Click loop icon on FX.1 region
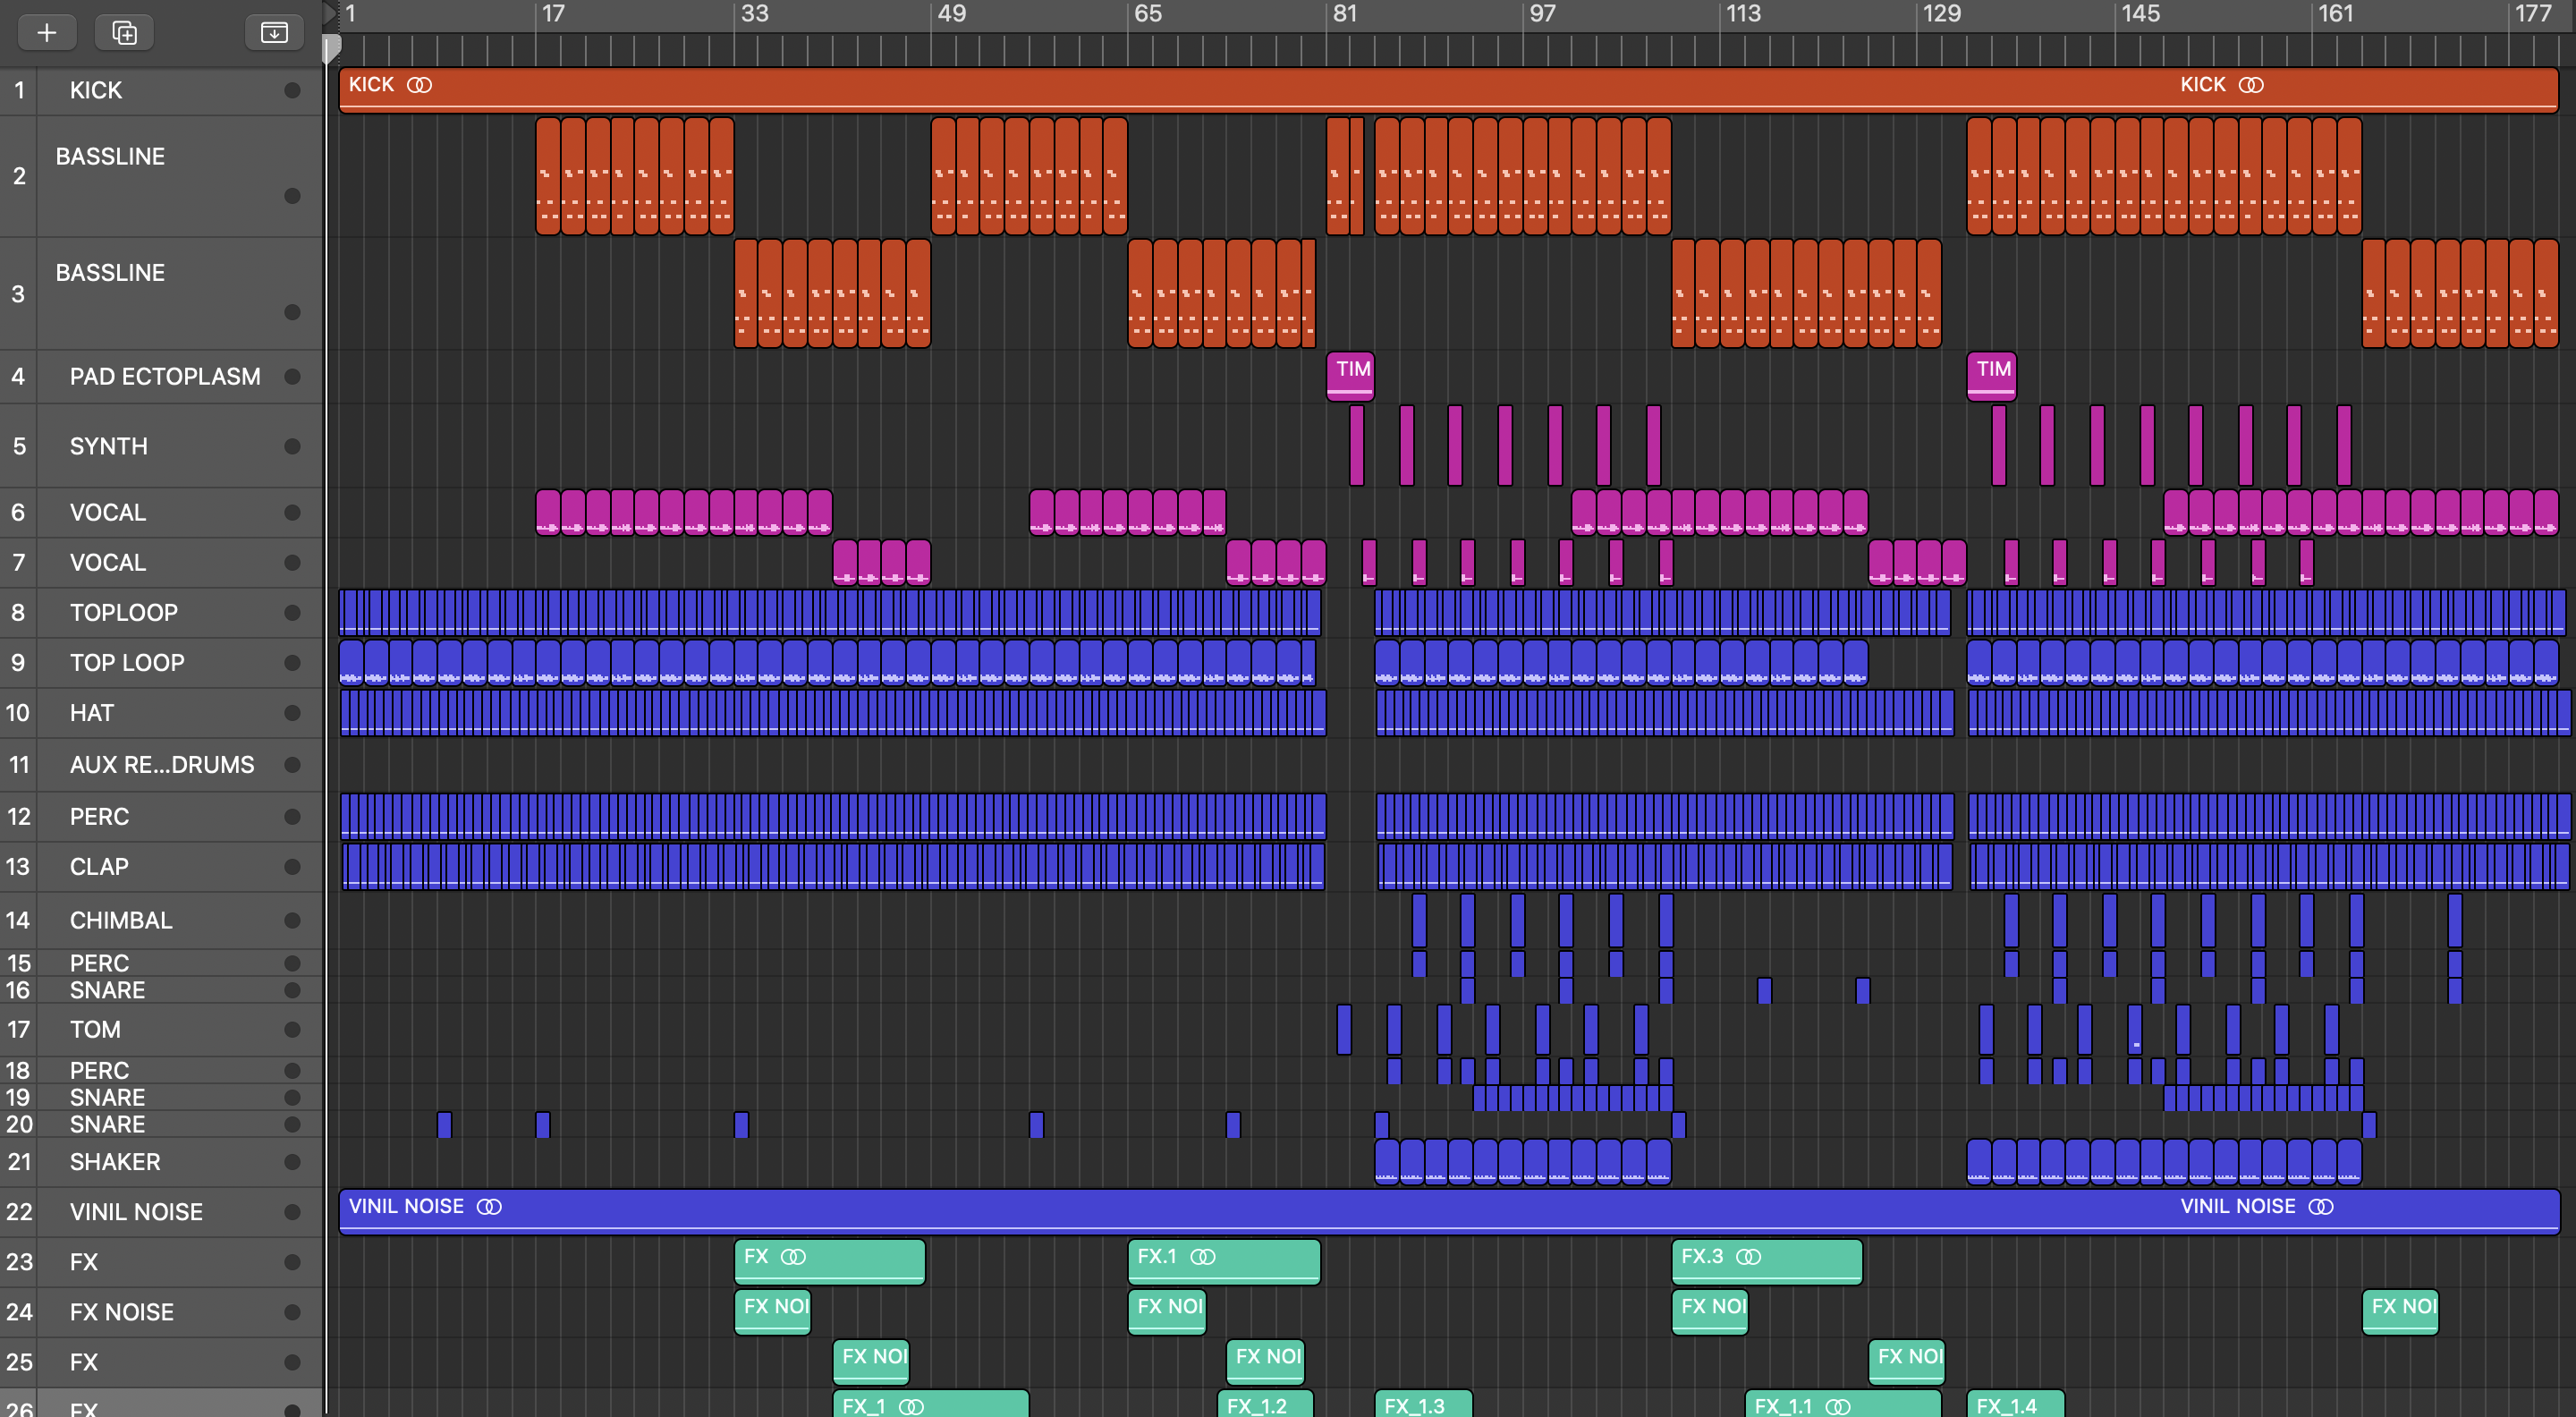The width and height of the screenshot is (2576, 1417). click(x=1203, y=1257)
